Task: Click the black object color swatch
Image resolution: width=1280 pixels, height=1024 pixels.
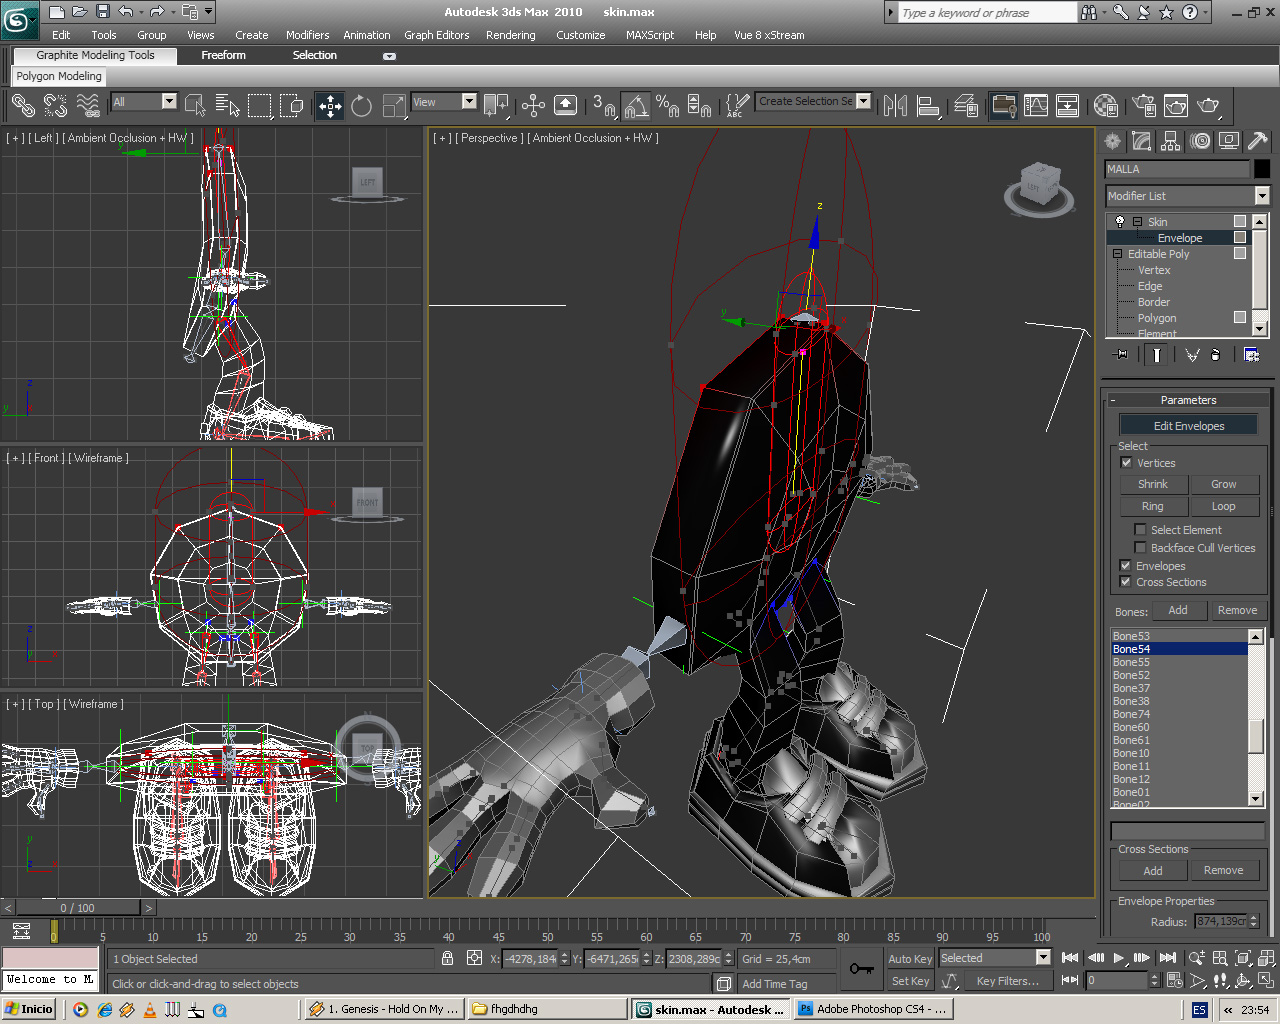Action: pyautogui.click(x=1262, y=169)
